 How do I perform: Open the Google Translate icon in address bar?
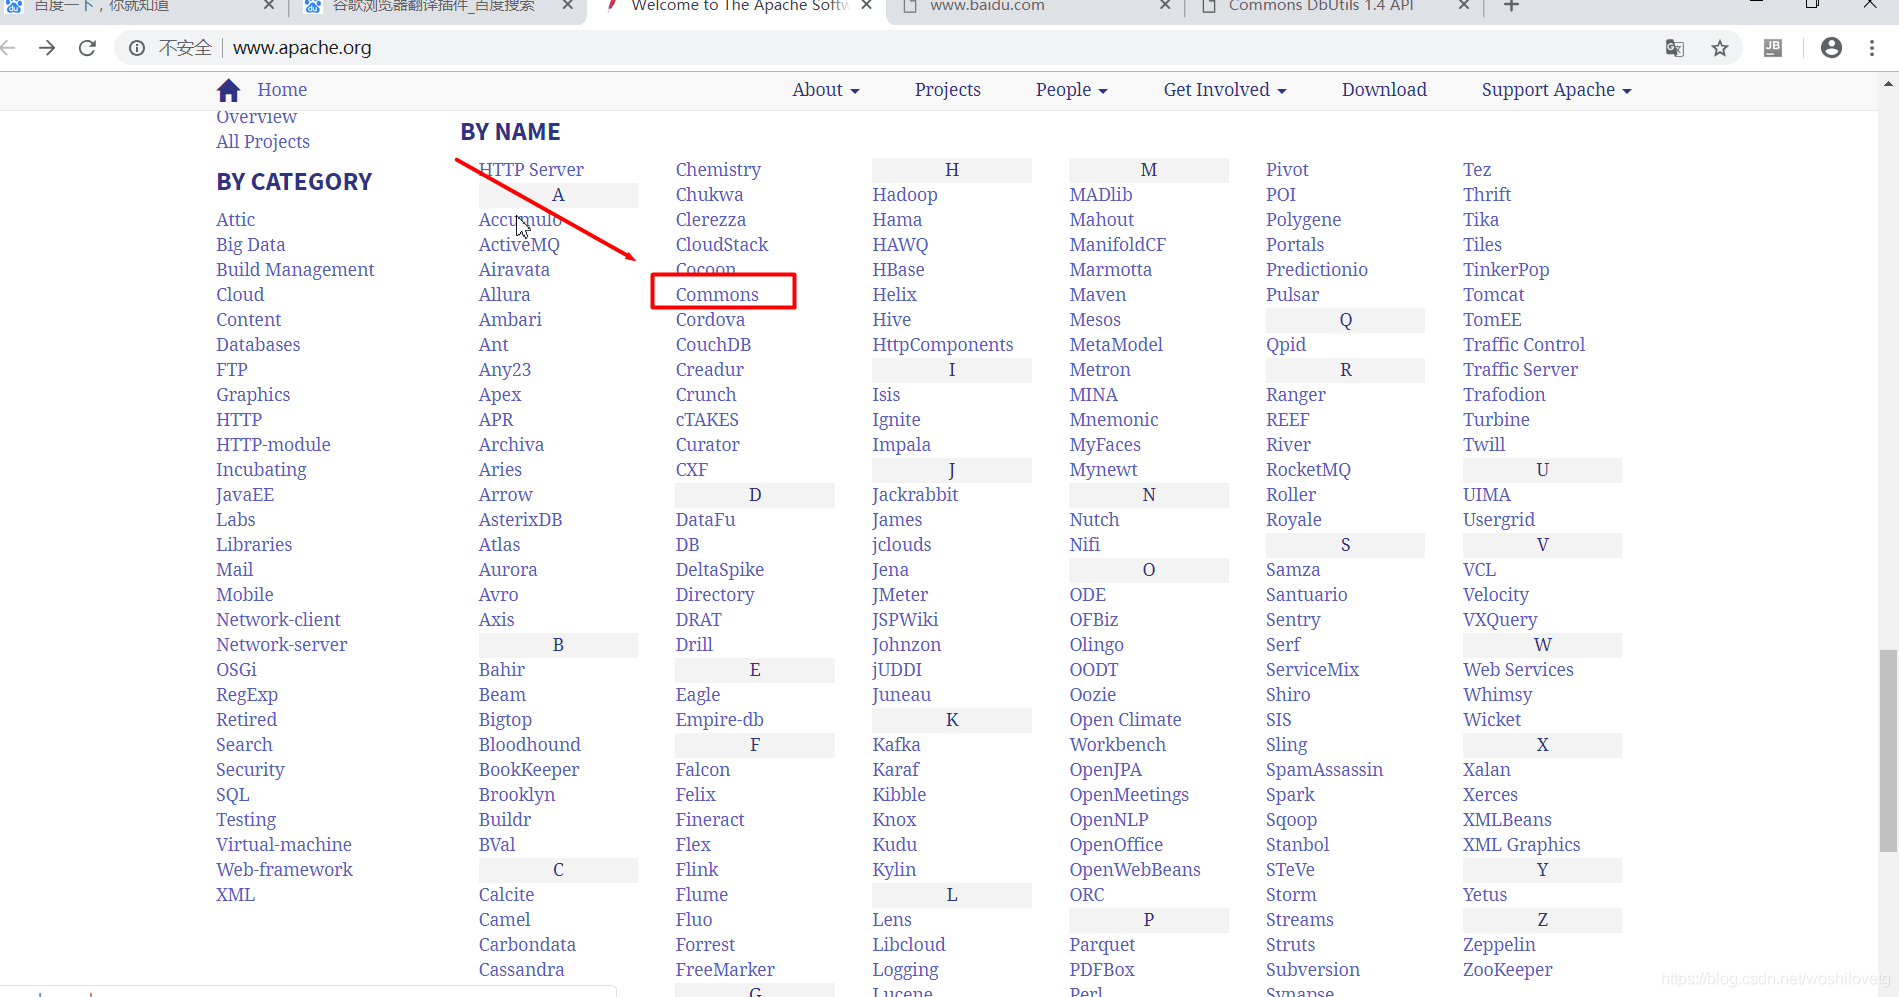[1674, 48]
